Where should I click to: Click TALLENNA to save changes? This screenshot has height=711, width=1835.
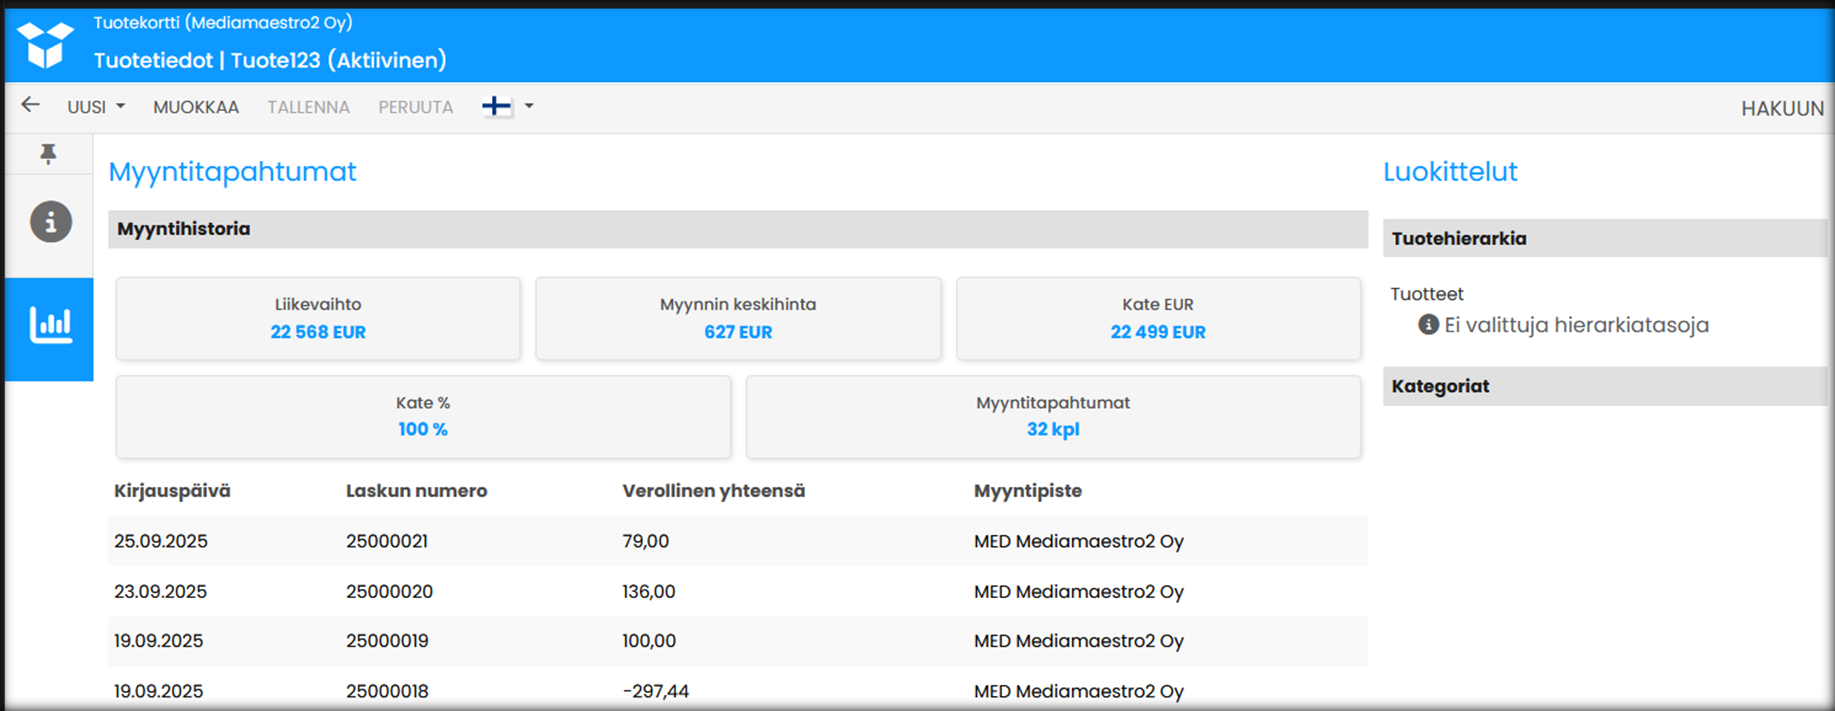point(308,107)
